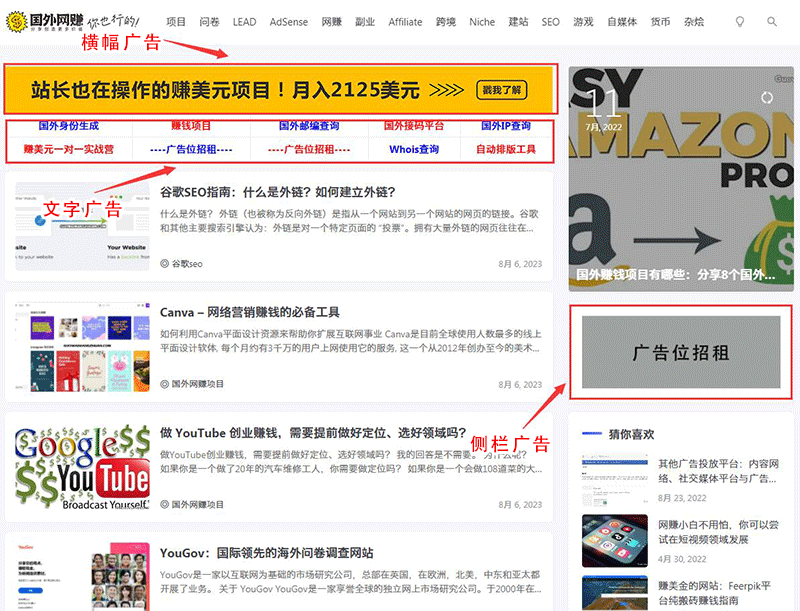The image size is (800, 611).
Task: Open sidebar post 网赚小白不用怕
Action: coord(718,532)
